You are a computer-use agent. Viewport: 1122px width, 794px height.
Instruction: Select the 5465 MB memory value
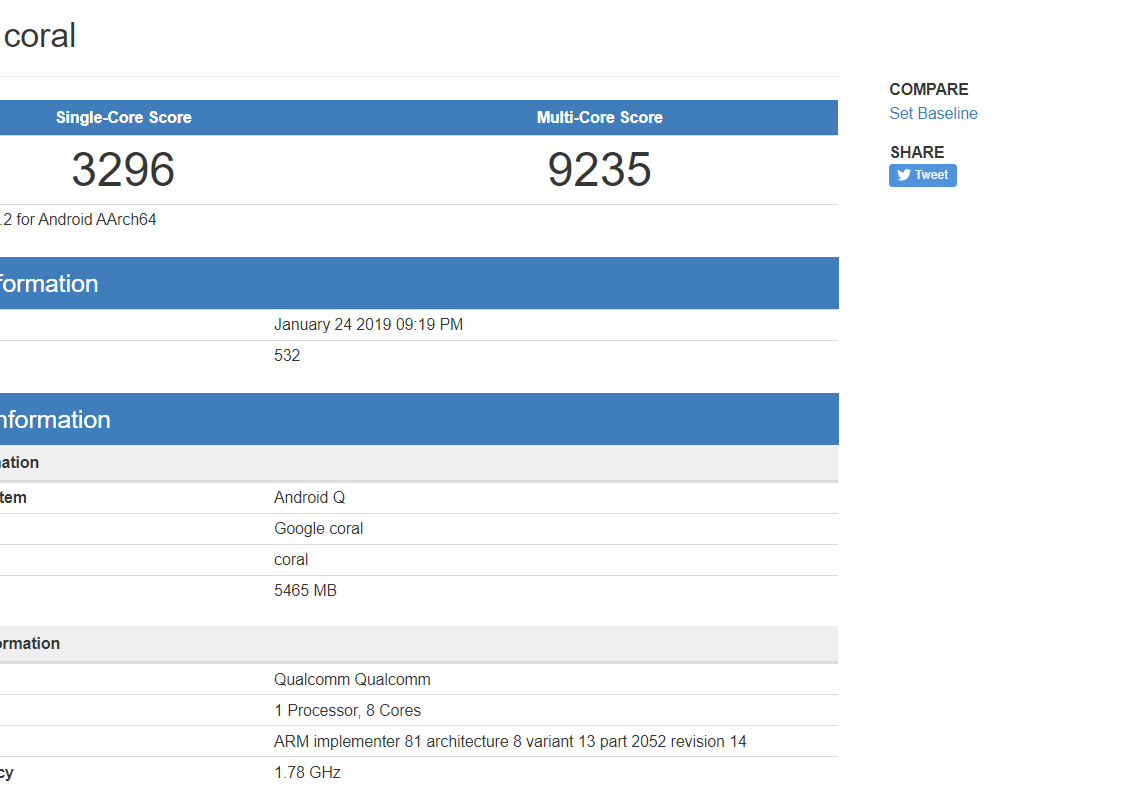point(305,591)
